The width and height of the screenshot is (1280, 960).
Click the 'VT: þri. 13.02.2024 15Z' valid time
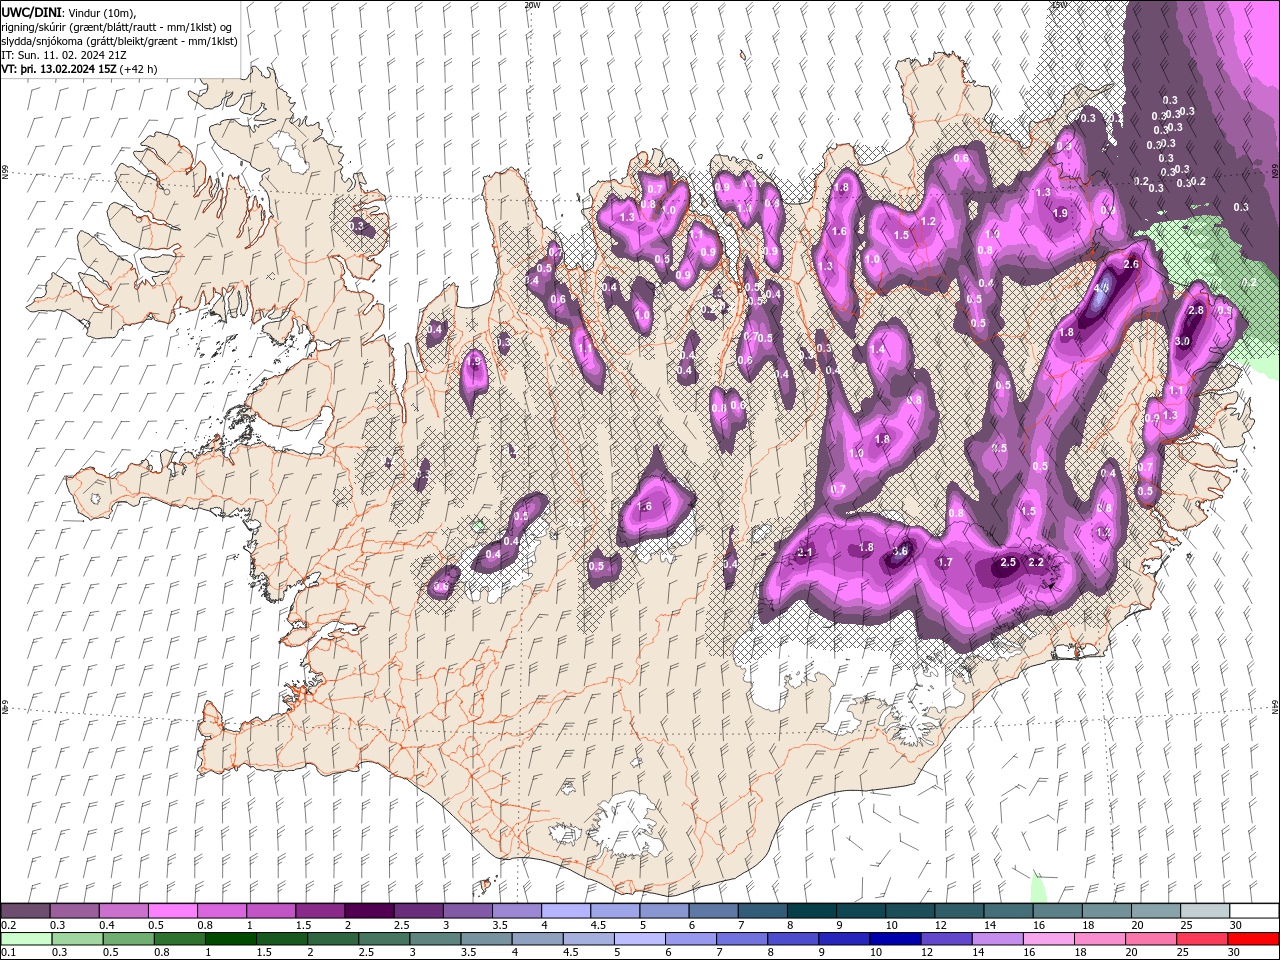tap(59, 69)
